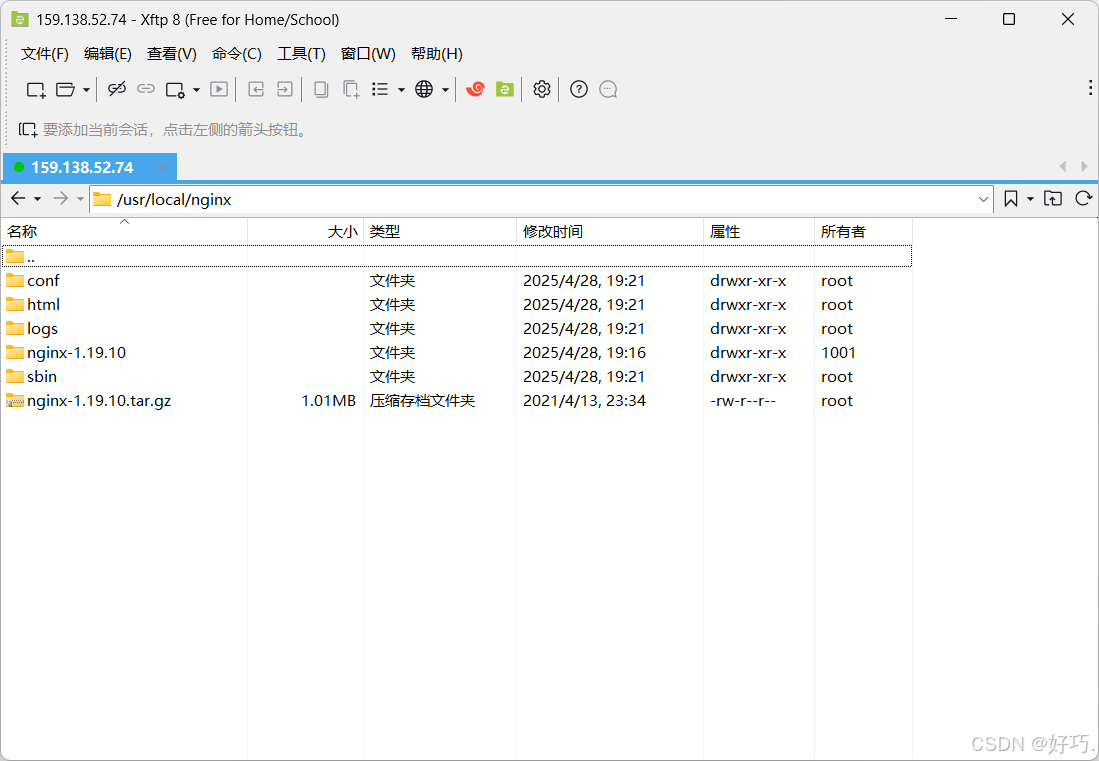Screen dimensions: 1099x761
Task: Click the new file pane icon
Action: (351, 89)
